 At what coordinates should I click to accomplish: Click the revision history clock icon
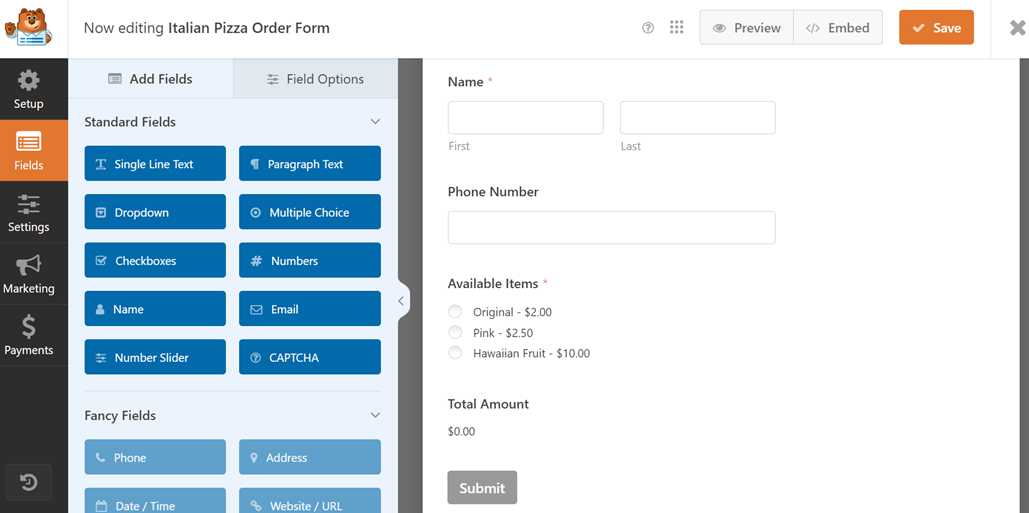click(x=29, y=483)
